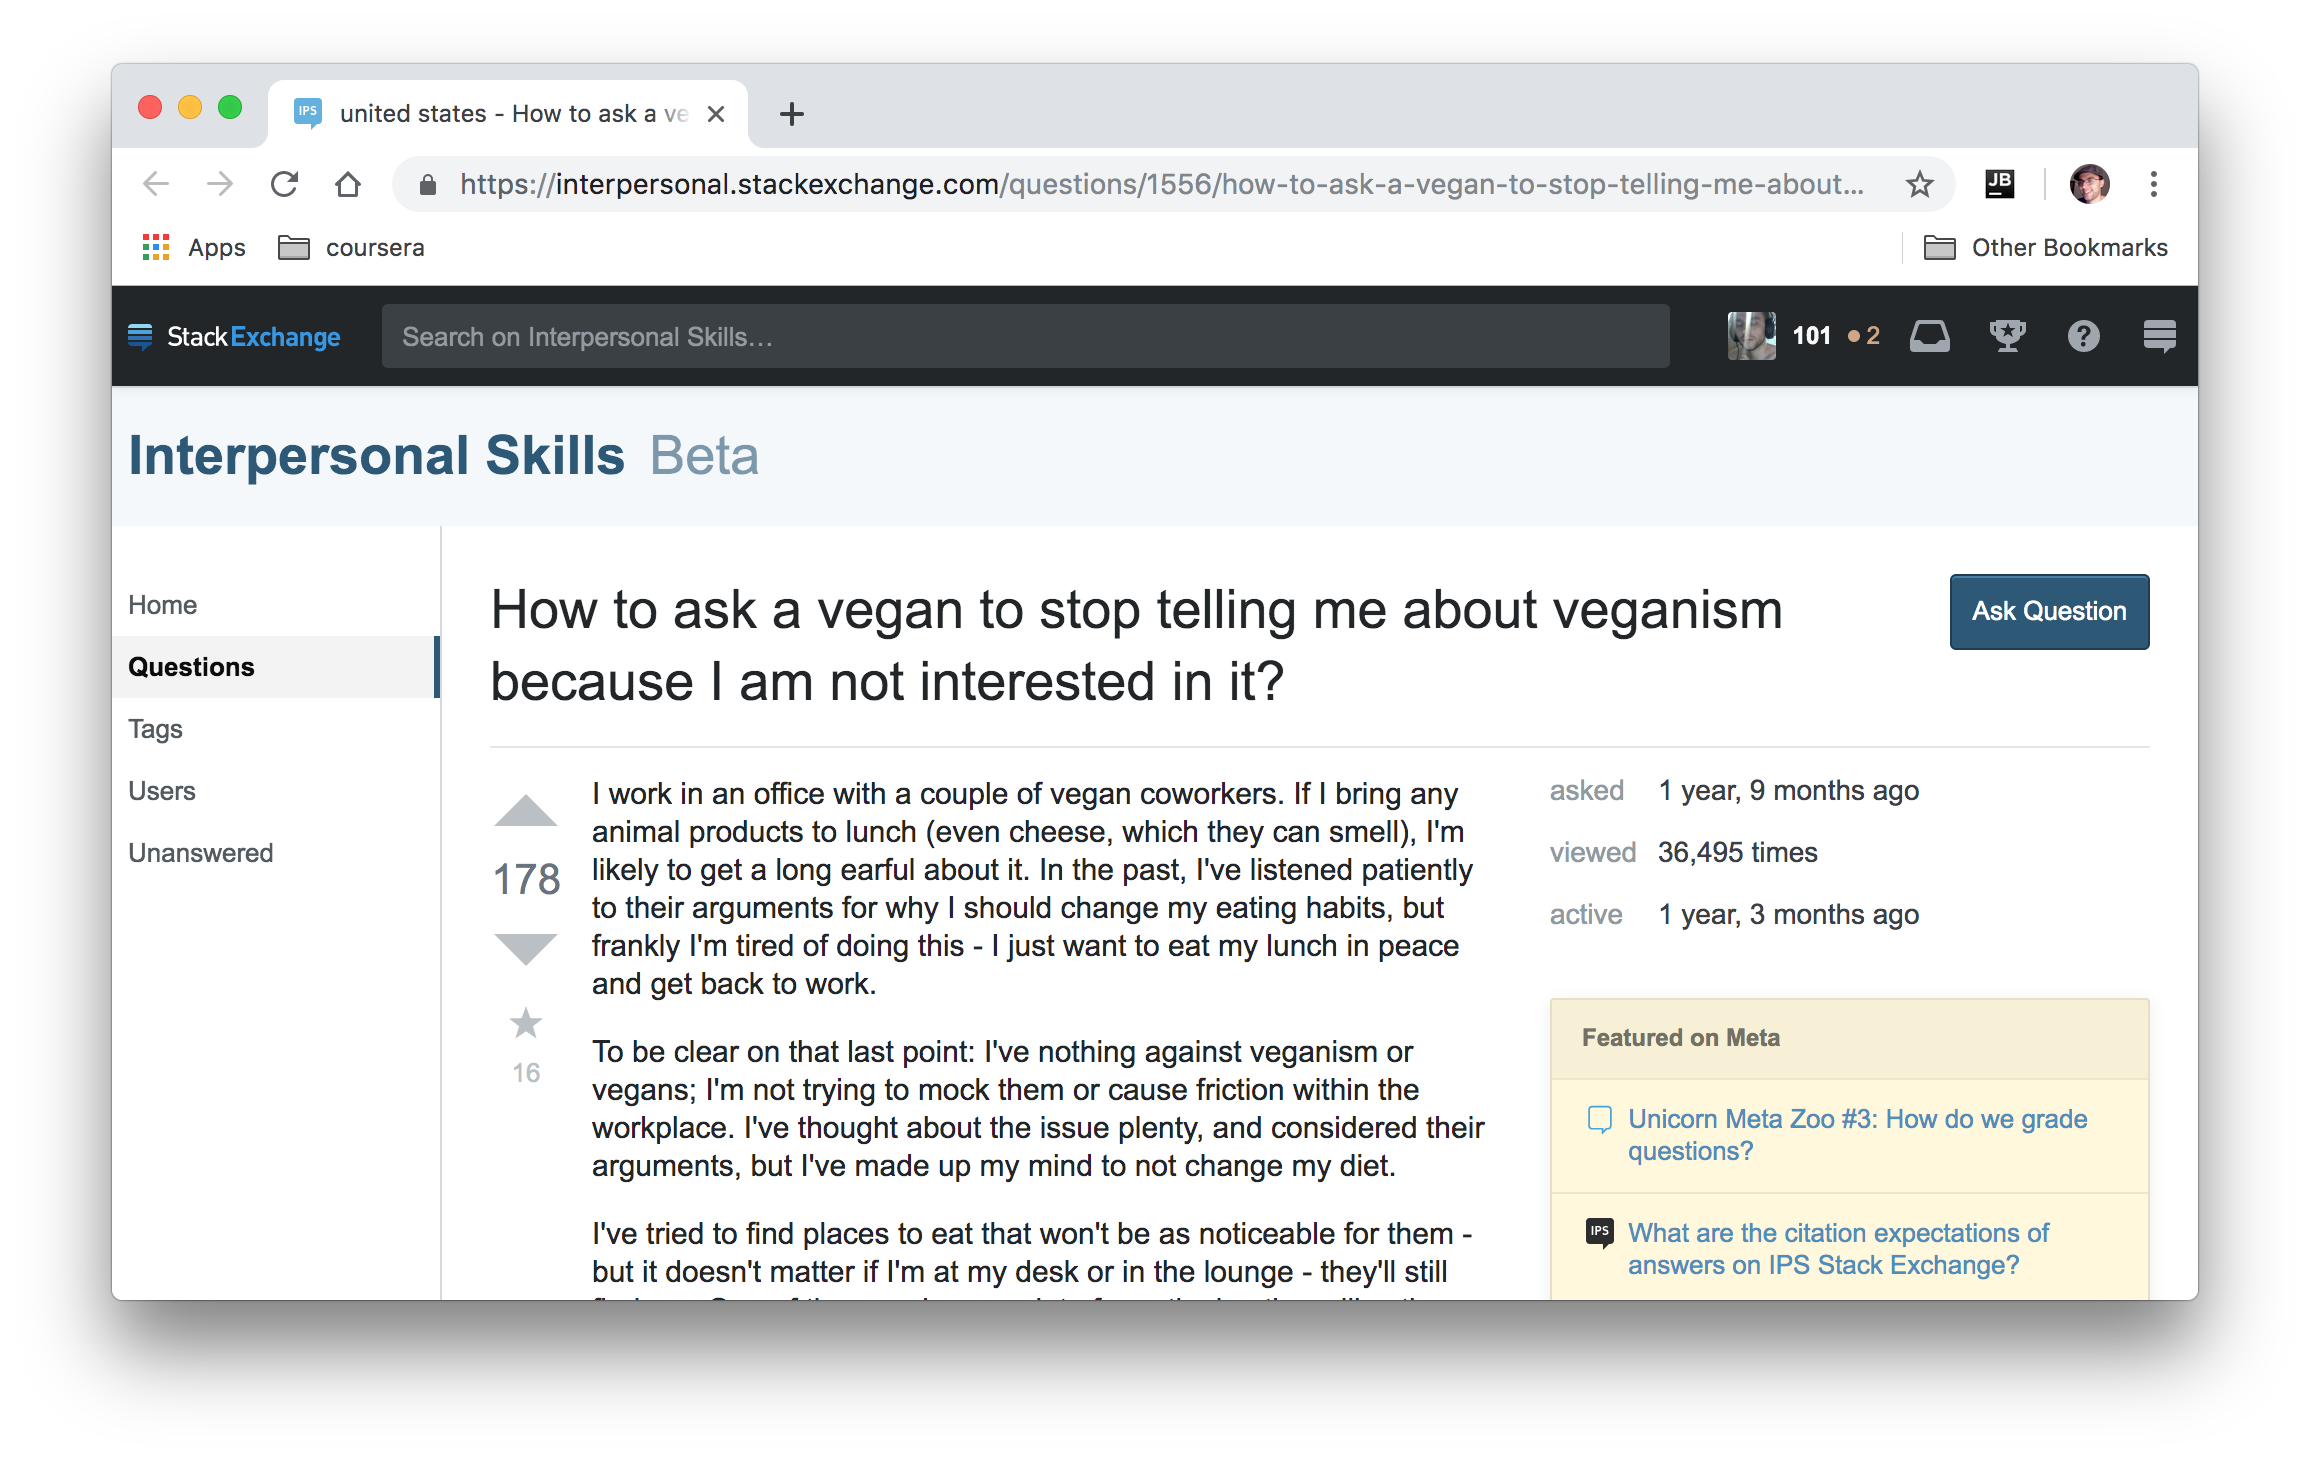
Task: Click the Home sidebar link
Action: tap(161, 602)
